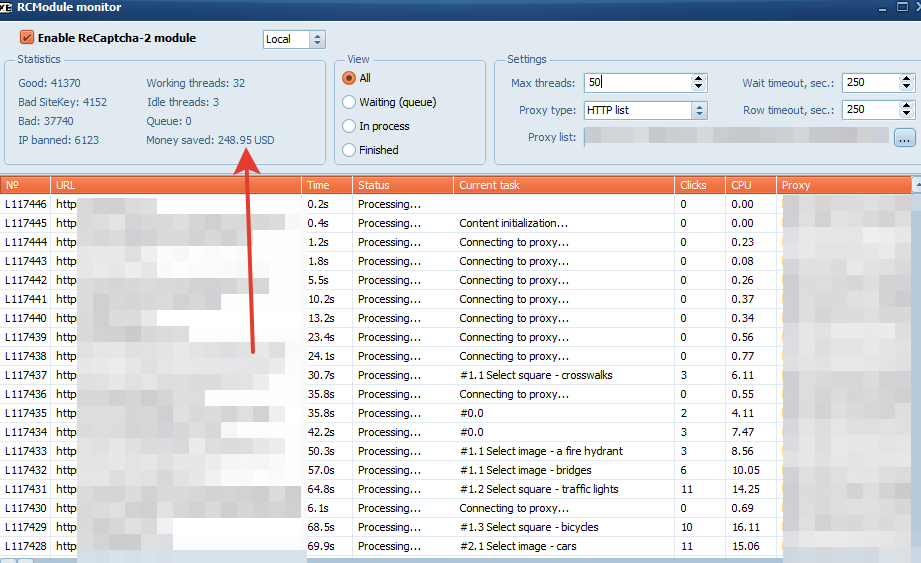Select row L117437 in the task list
Viewport: 921px width, 563px height.
[x=25, y=375]
